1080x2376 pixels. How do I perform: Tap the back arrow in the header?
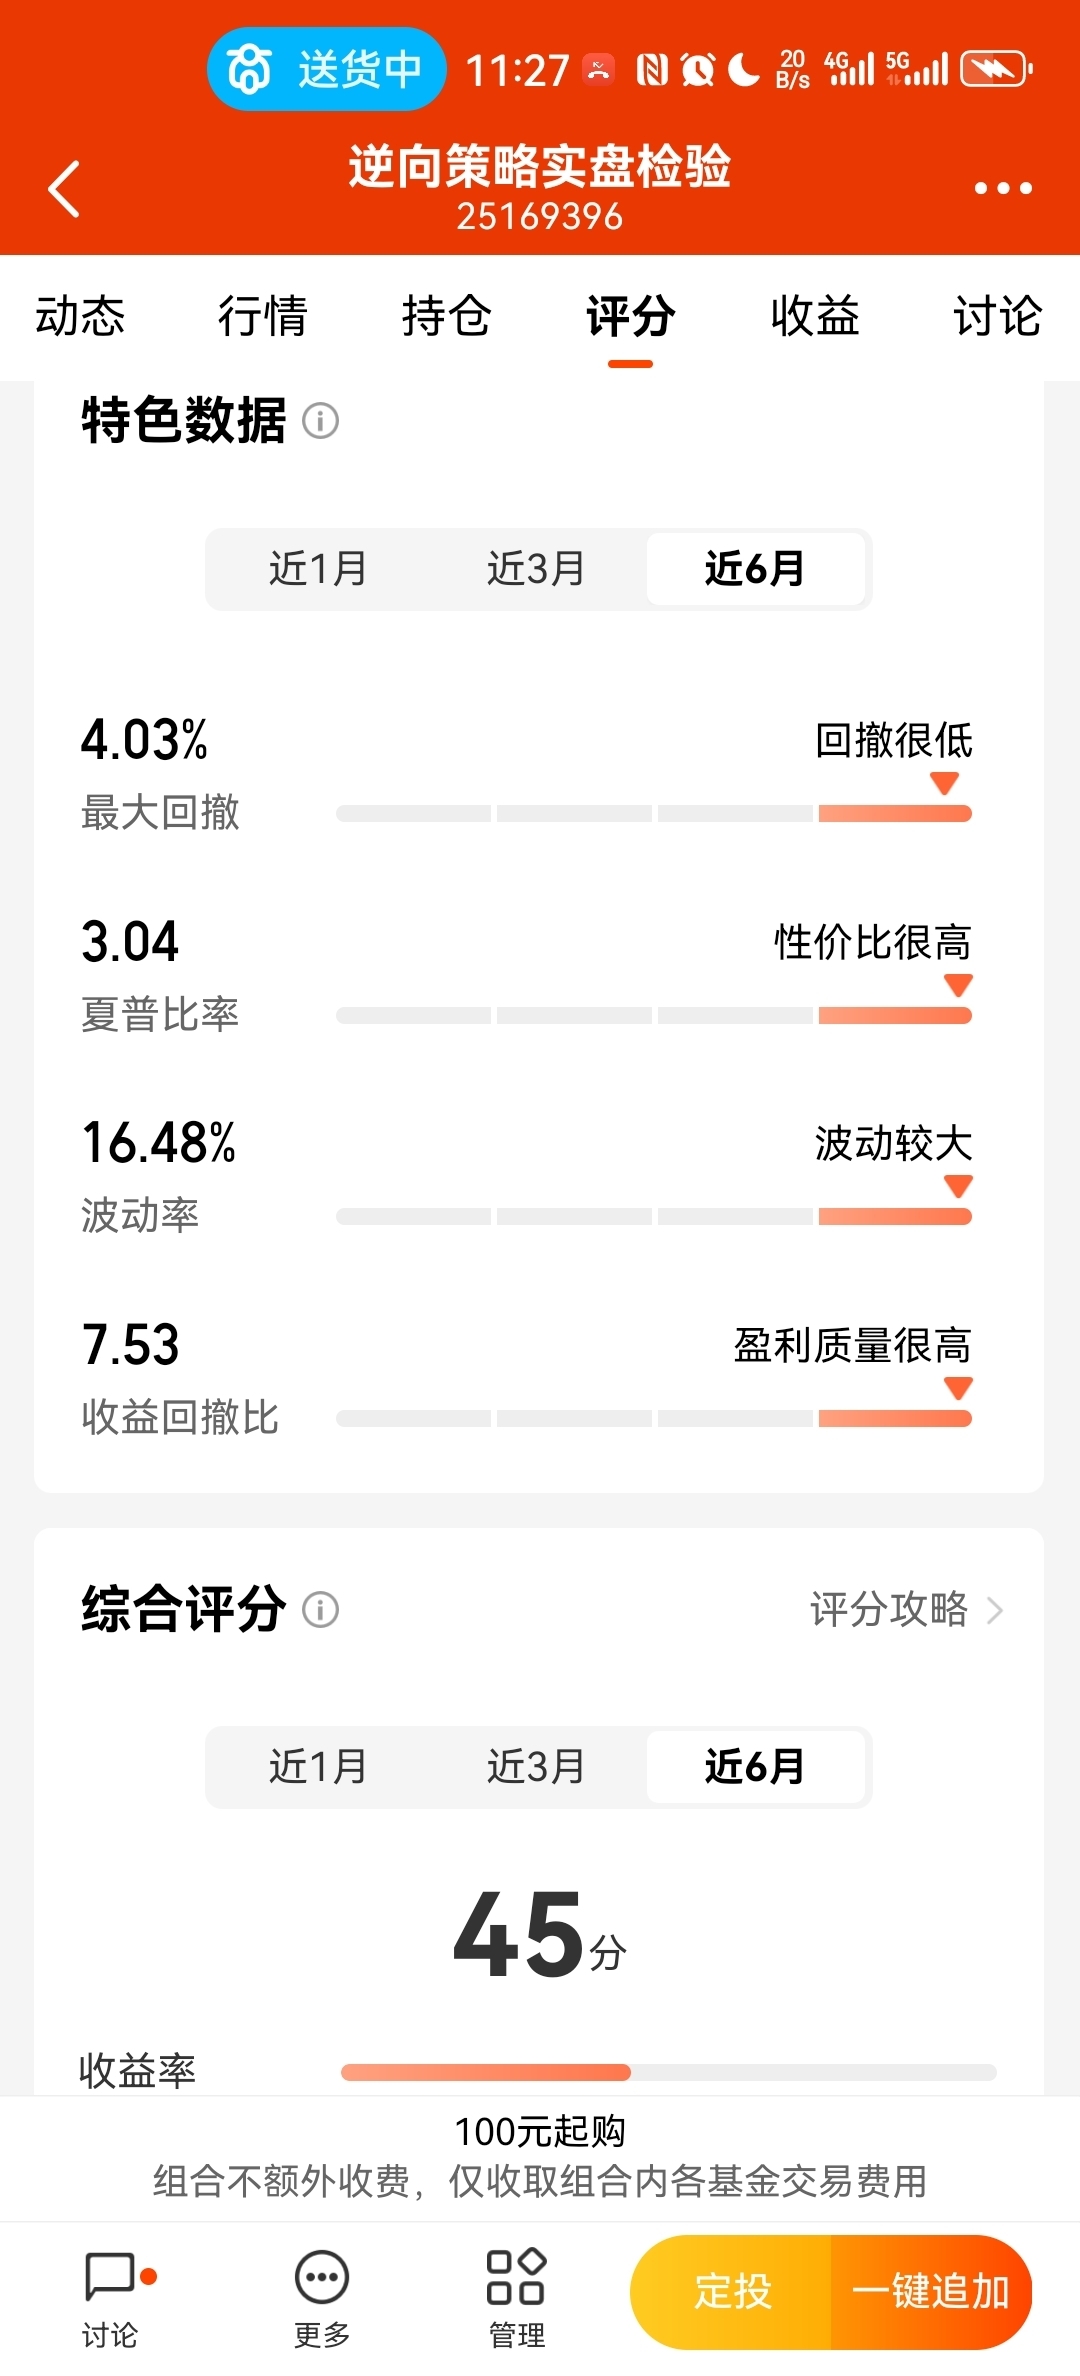64,189
